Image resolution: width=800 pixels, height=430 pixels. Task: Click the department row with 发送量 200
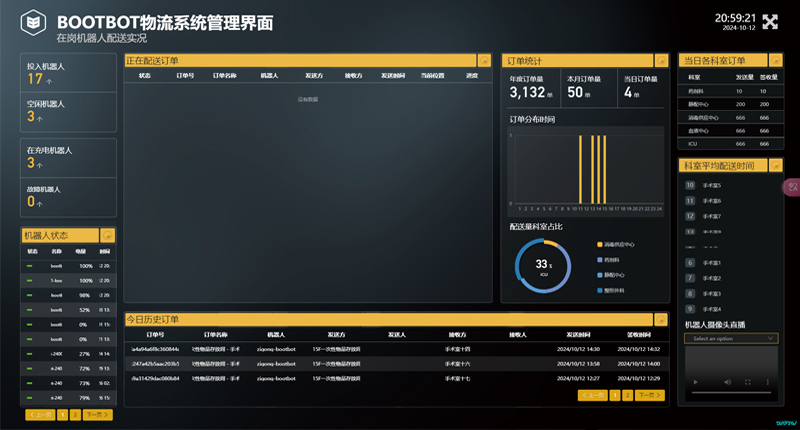pyautogui.click(x=731, y=104)
